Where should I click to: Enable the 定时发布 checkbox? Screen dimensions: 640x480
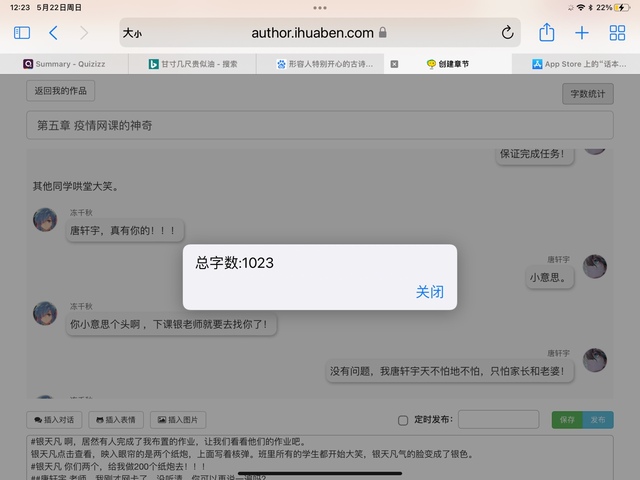(403, 420)
